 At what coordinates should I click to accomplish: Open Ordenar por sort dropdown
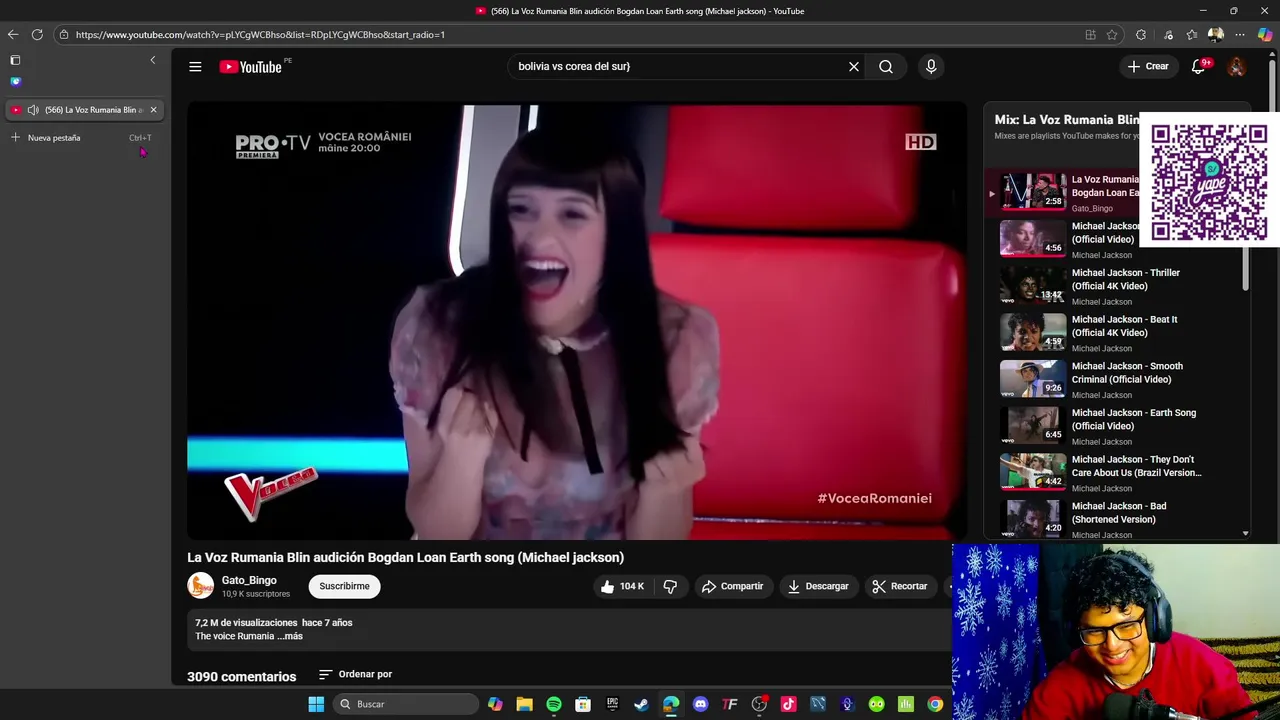355,674
